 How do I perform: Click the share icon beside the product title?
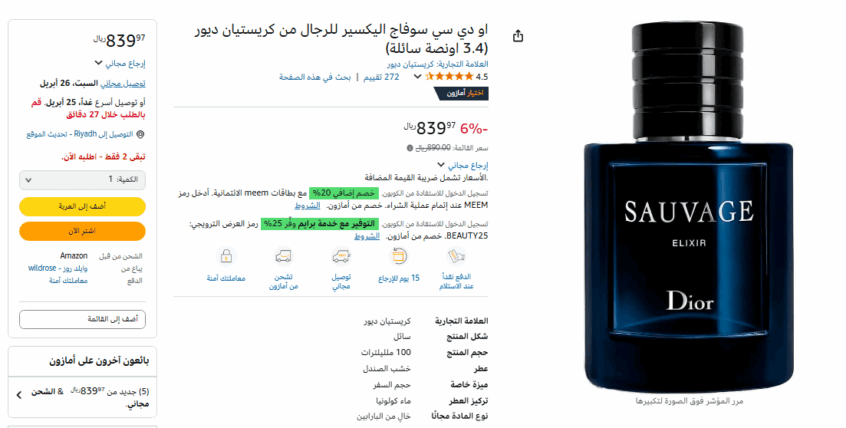[518, 36]
